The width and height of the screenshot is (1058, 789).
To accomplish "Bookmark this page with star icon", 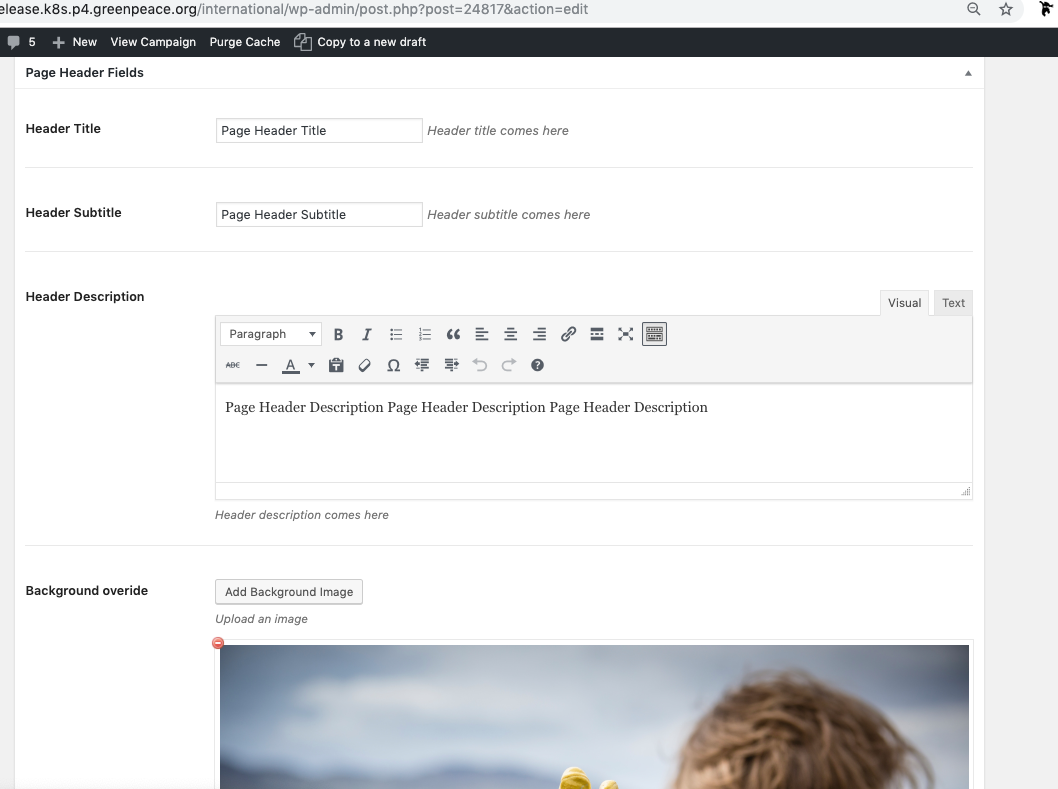I will (1006, 9).
